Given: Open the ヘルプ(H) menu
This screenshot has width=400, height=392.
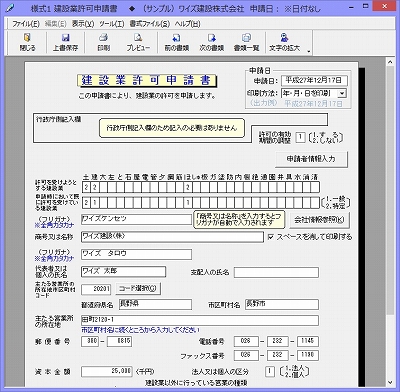Looking at the screenshot, I should (x=187, y=24).
